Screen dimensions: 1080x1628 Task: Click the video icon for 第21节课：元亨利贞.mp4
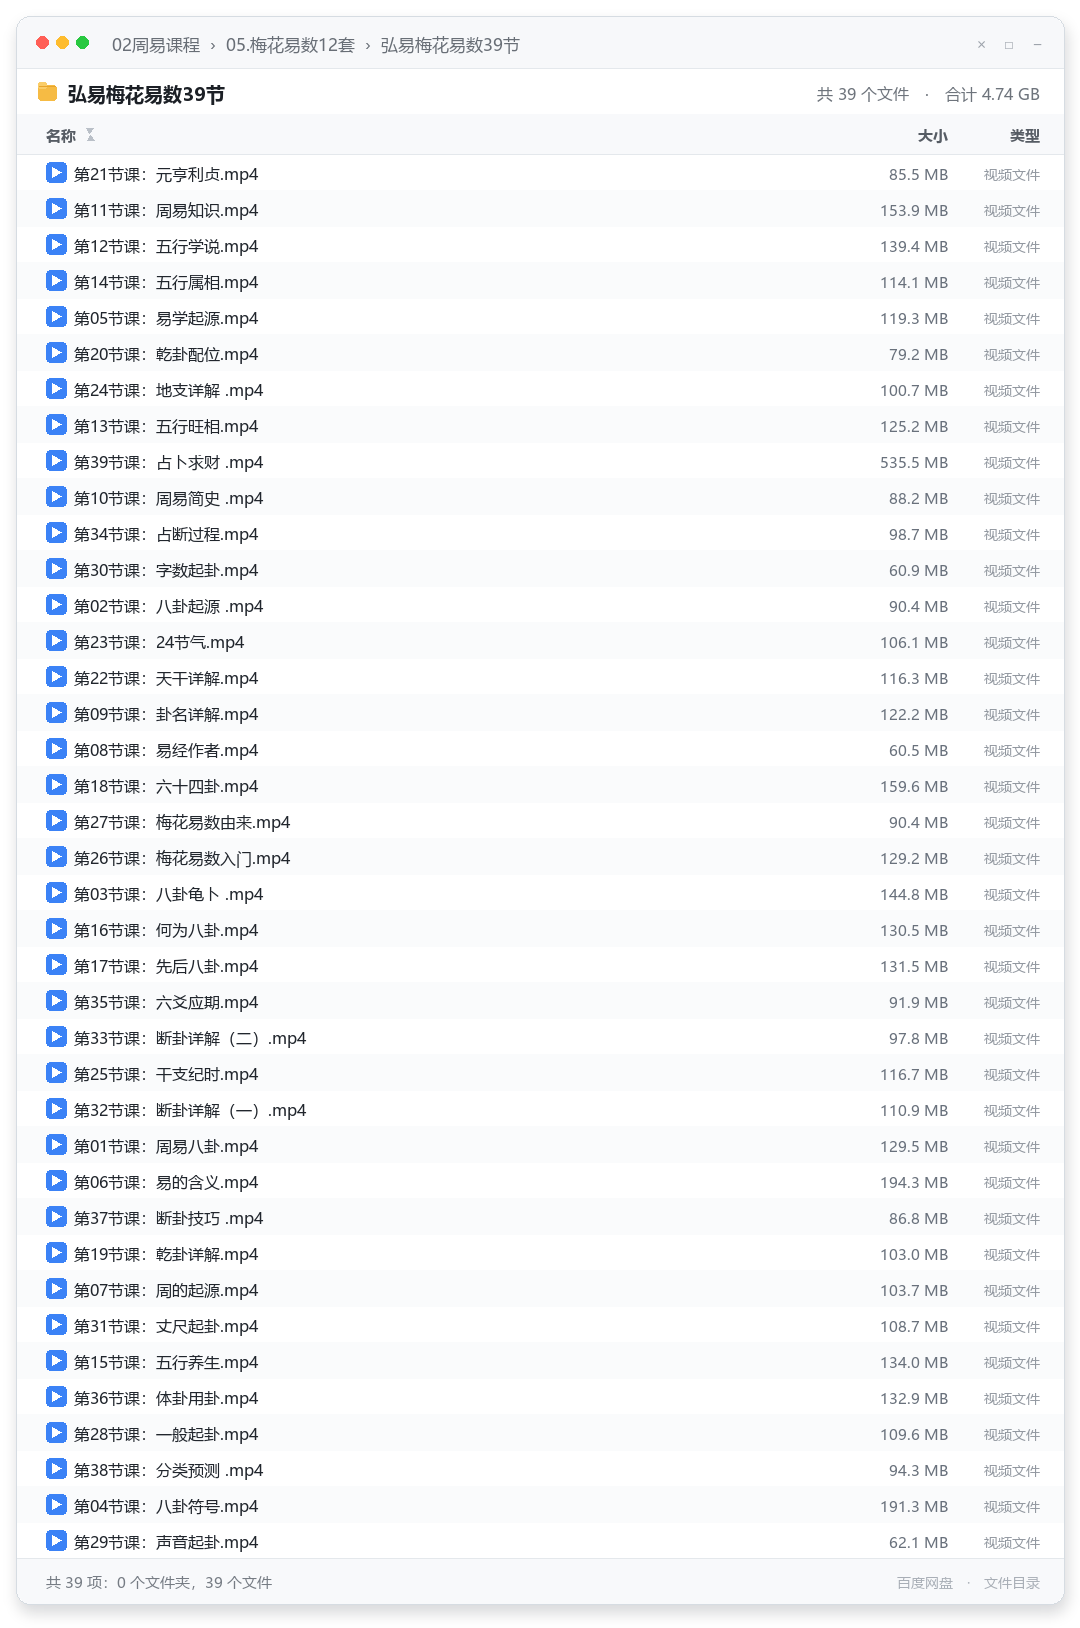pyautogui.click(x=56, y=173)
